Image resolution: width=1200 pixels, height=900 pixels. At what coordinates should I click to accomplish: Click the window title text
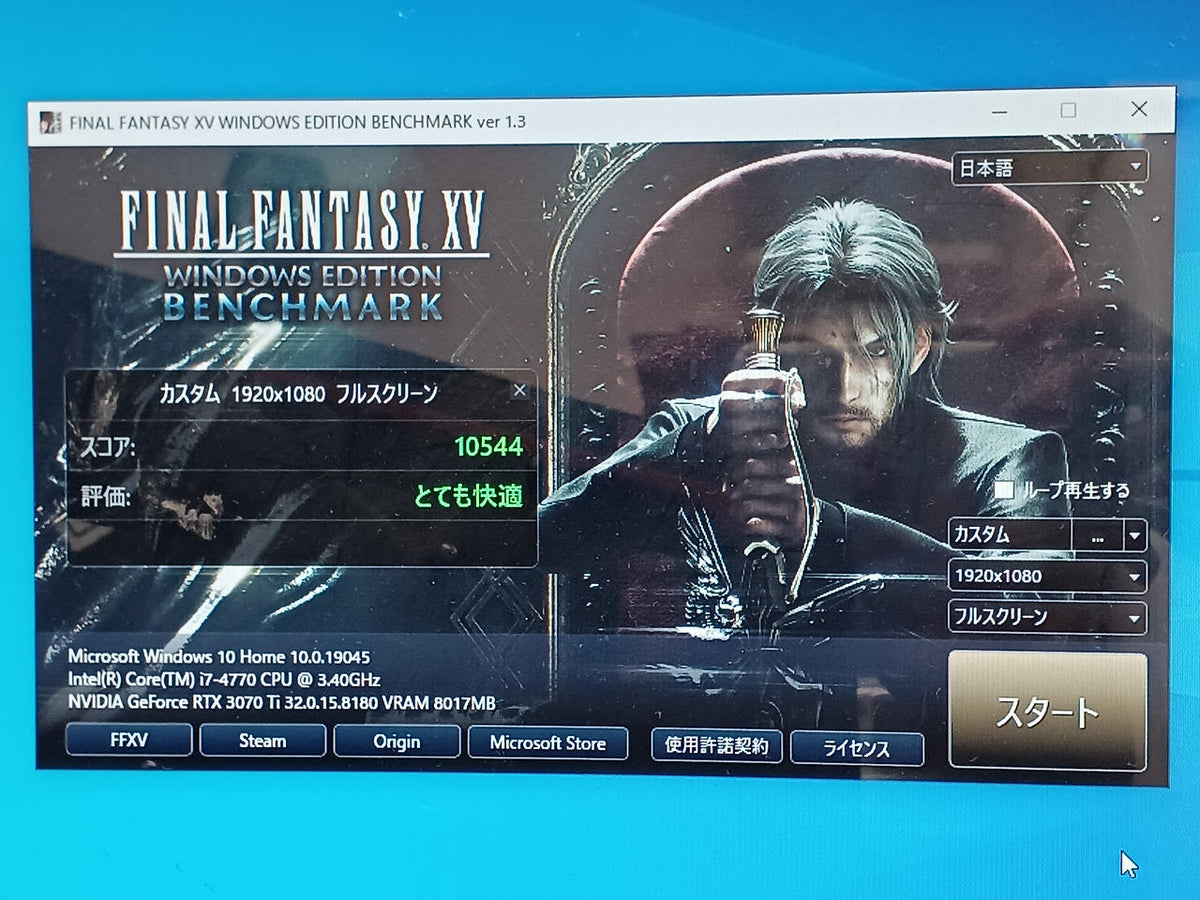(x=297, y=122)
